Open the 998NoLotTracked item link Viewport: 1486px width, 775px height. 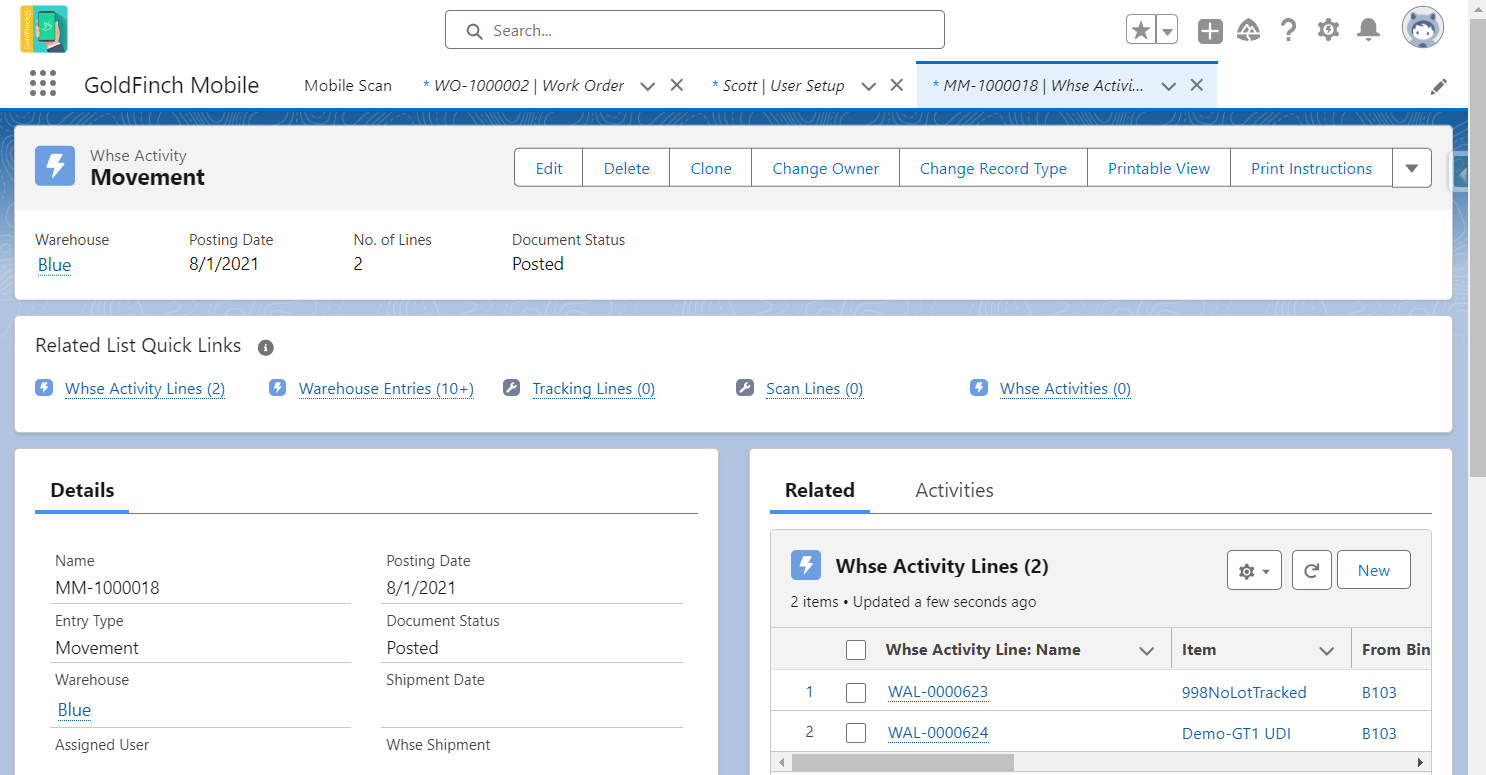tap(1244, 692)
